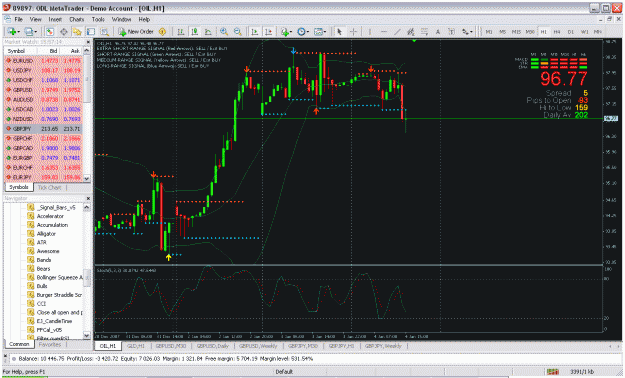625x378 pixels.
Task: Close the Market Watch panel
Action: click(88, 41)
